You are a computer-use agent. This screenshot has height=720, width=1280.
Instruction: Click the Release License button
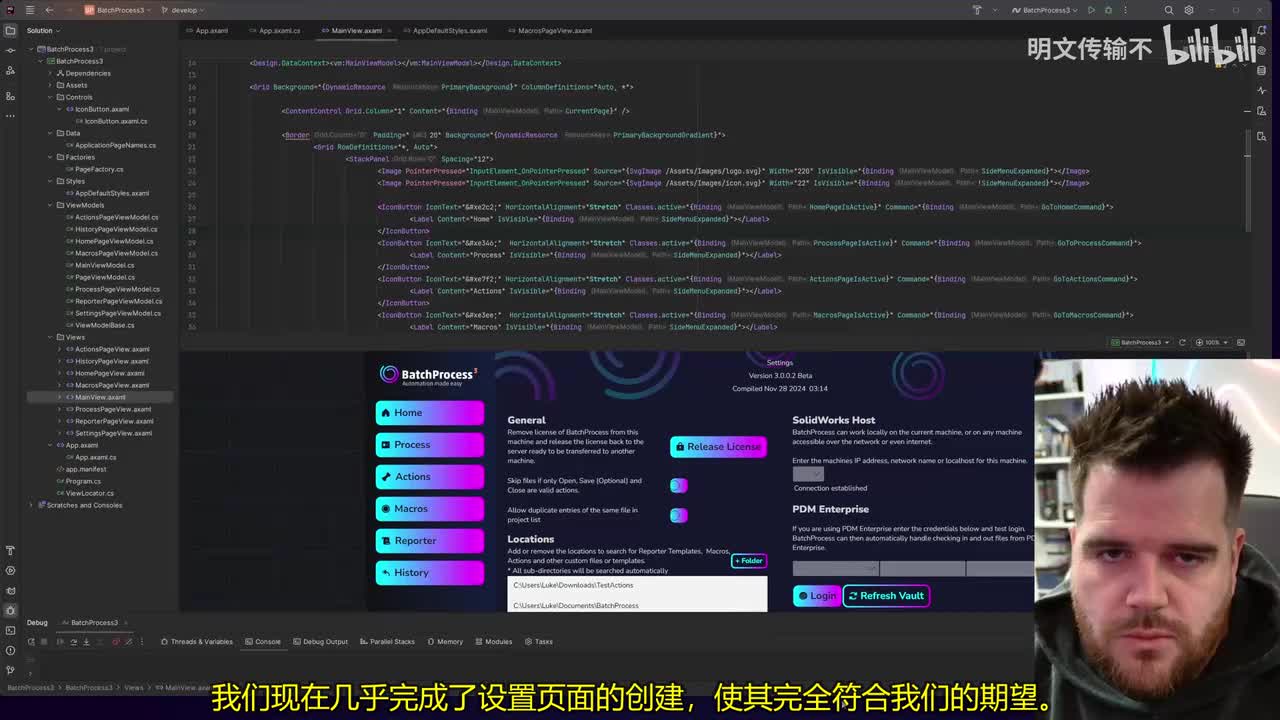click(x=718, y=446)
